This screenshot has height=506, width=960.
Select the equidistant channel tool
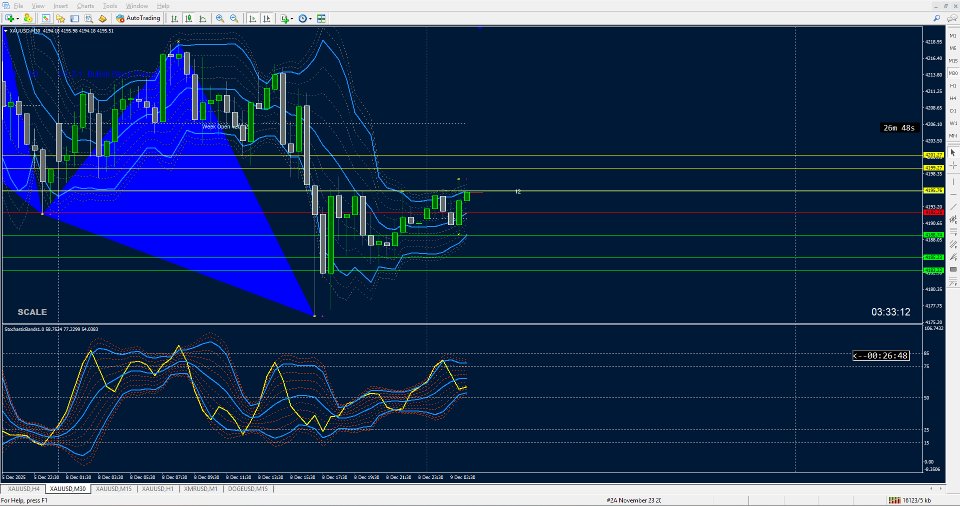pos(953,219)
